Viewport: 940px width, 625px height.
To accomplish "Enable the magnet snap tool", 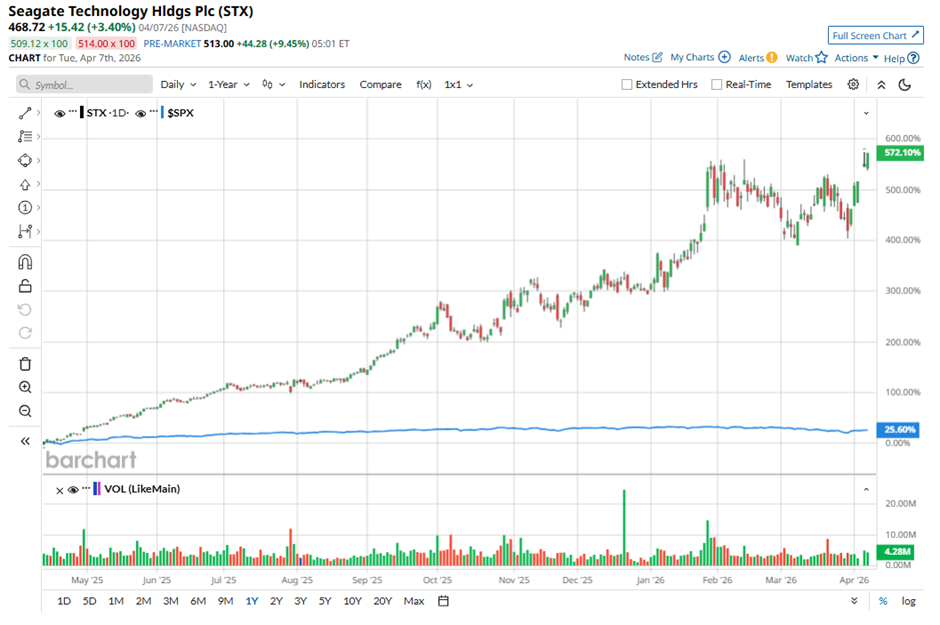I will point(26,262).
